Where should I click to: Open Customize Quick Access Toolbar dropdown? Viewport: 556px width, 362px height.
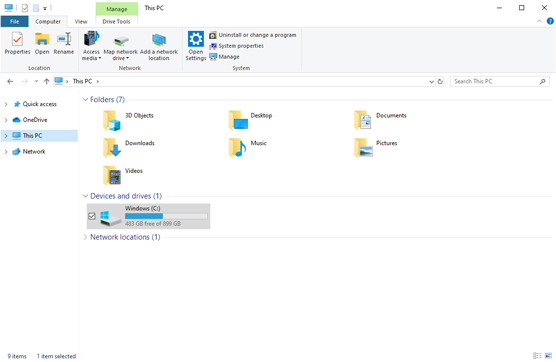[45, 8]
